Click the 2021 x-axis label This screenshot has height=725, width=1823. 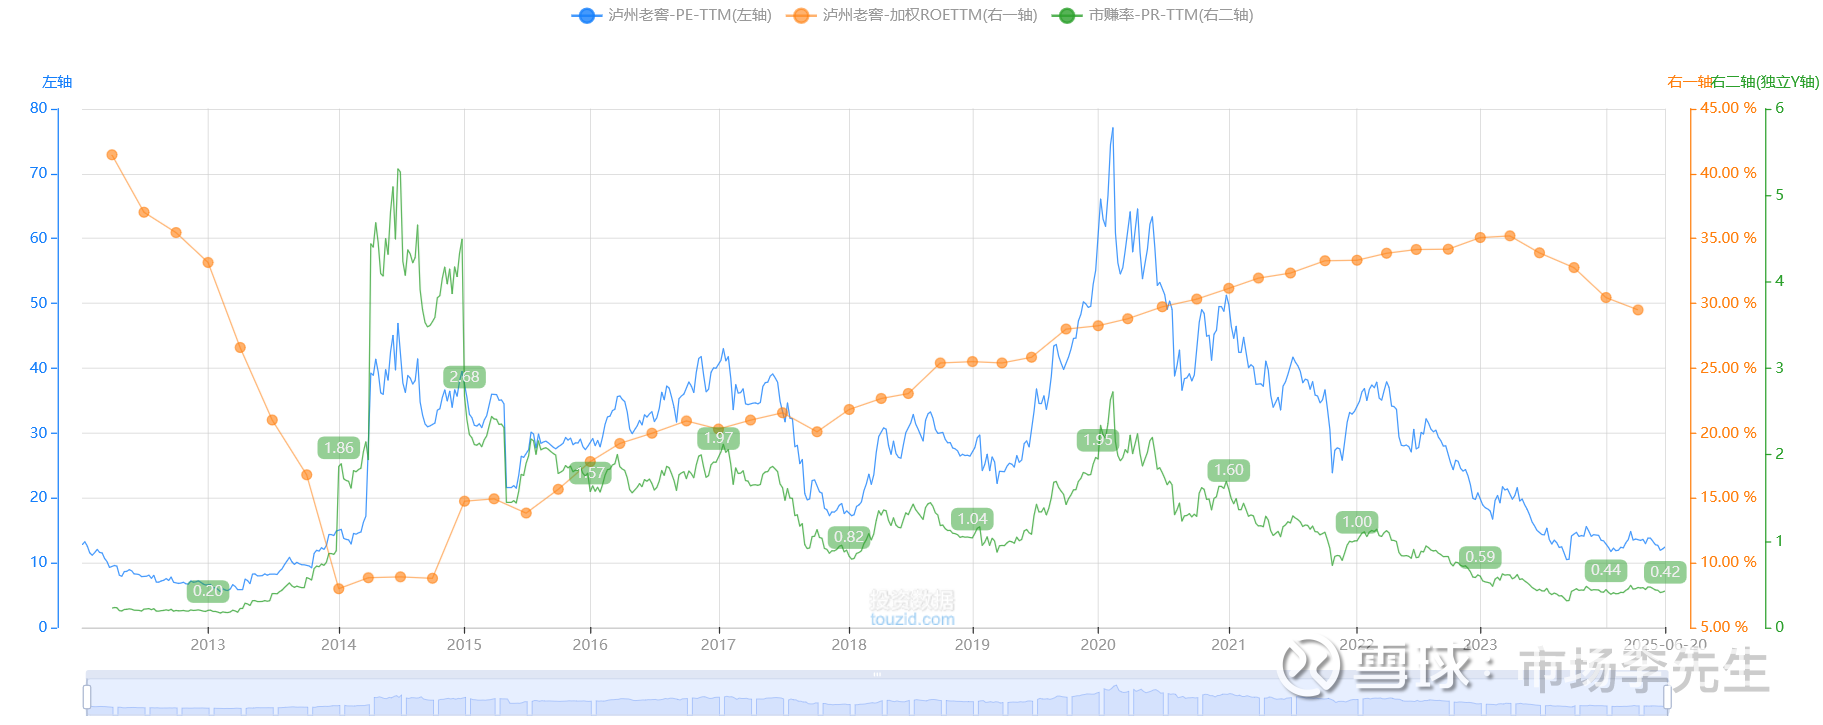tap(1229, 645)
